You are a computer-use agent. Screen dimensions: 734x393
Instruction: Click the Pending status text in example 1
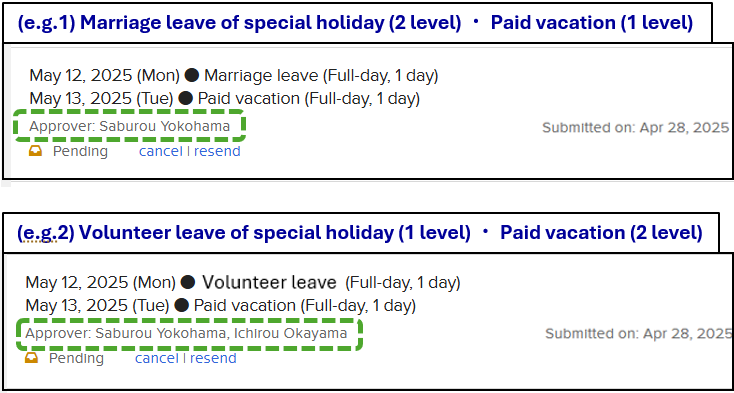click(x=80, y=152)
